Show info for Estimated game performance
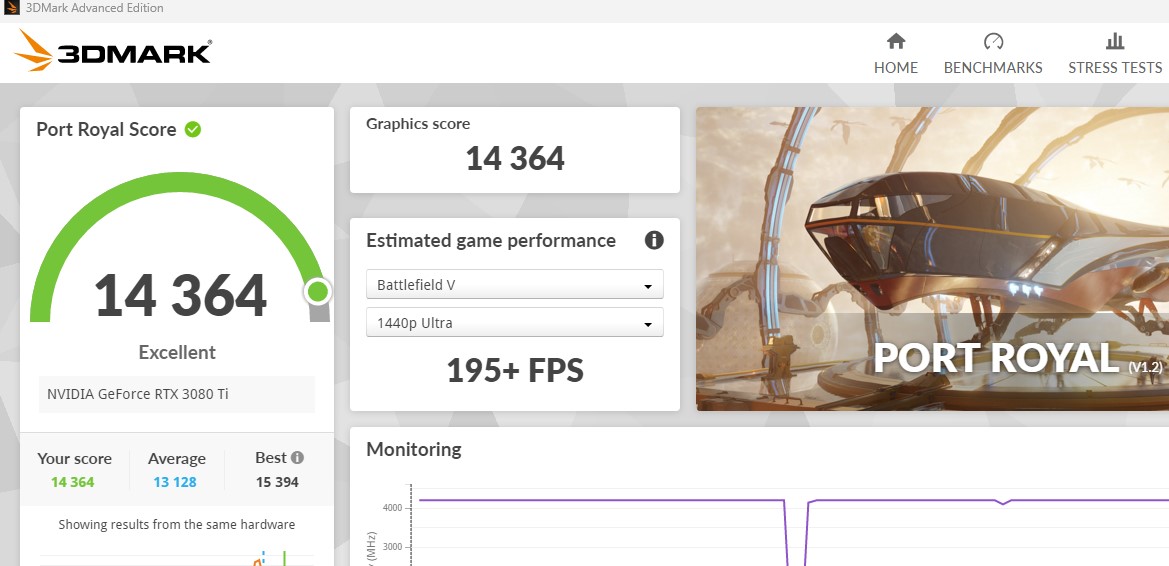This screenshot has width=1169, height=566. pyautogui.click(x=654, y=240)
